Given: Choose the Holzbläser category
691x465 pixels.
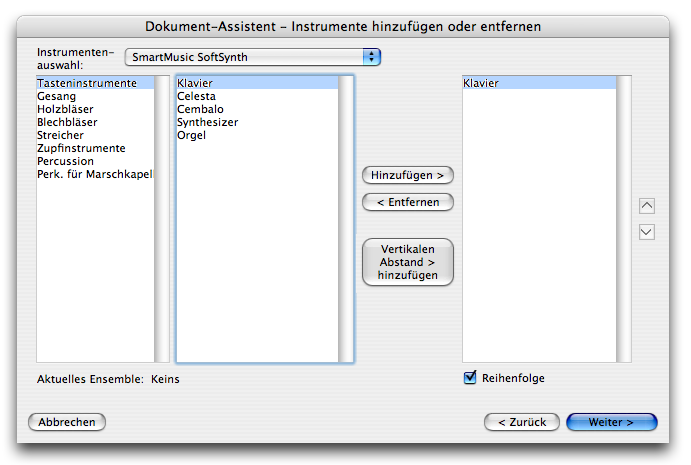Looking at the screenshot, I should 65,109.
